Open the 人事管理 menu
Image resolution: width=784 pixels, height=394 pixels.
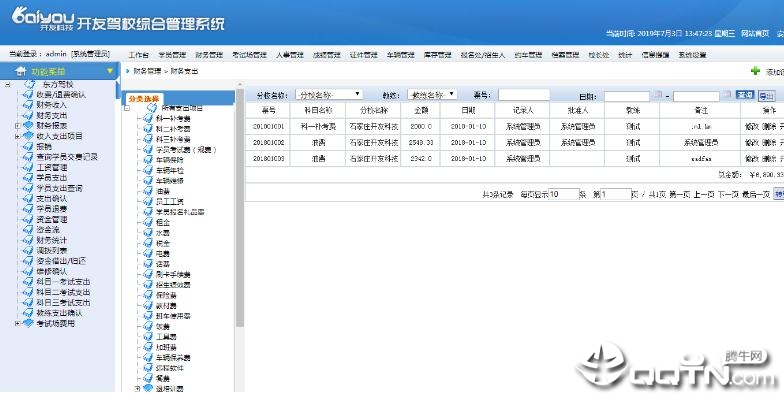tap(290, 55)
